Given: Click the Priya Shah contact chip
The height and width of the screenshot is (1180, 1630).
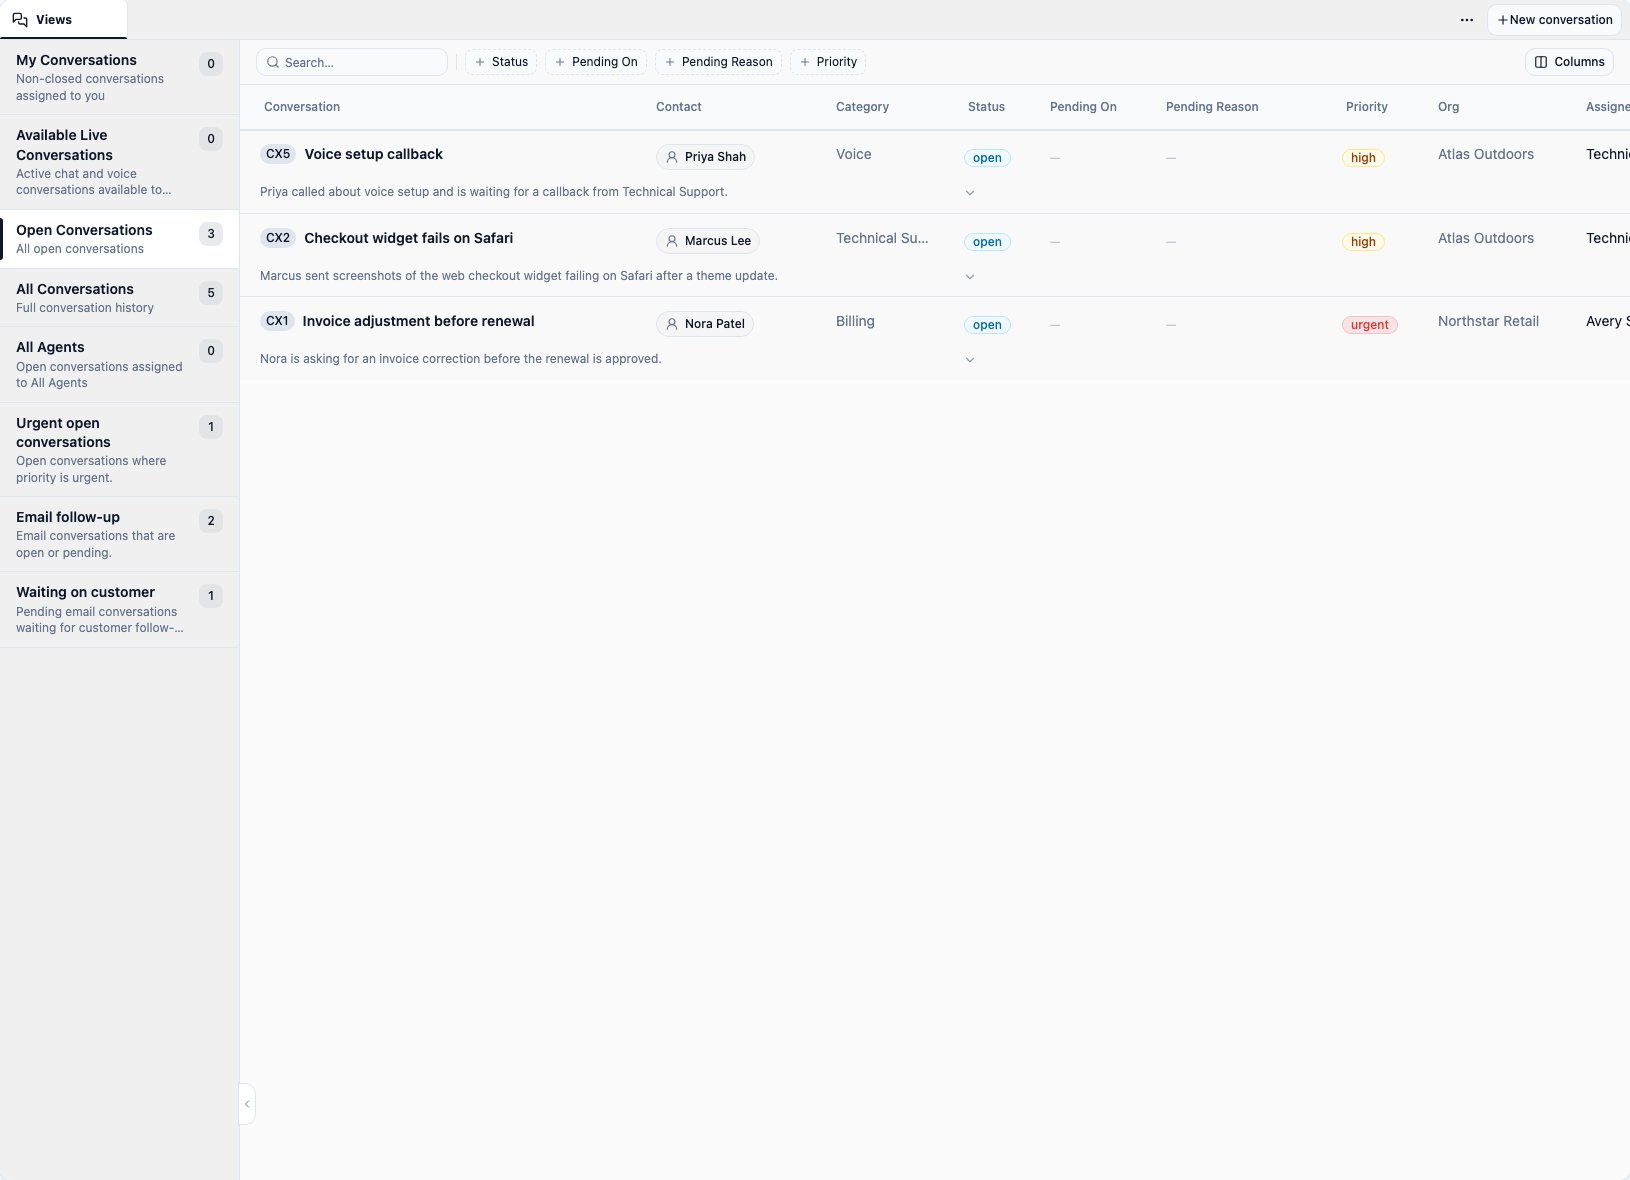Looking at the screenshot, I should [705, 157].
